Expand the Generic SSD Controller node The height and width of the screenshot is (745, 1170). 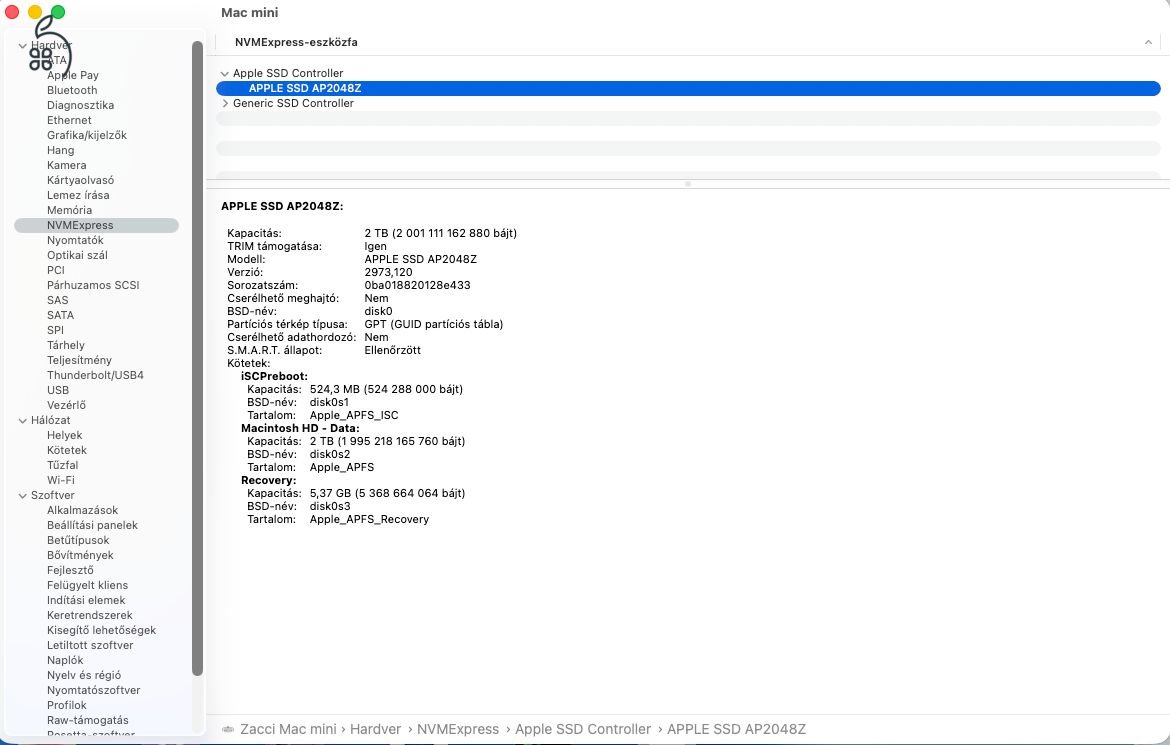point(225,103)
